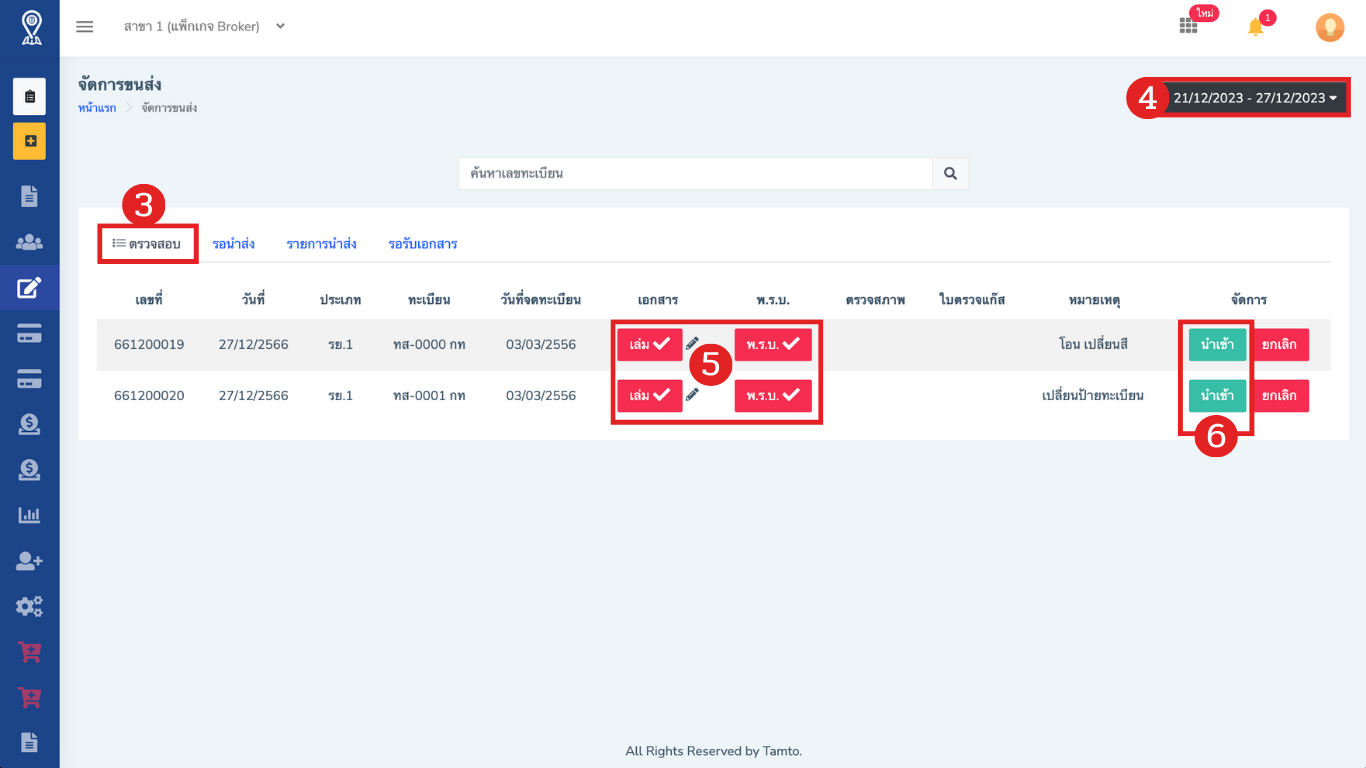This screenshot has height=768, width=1366.
Task: Open the bar chart reports sidebar icon
Action: (29, 515)
